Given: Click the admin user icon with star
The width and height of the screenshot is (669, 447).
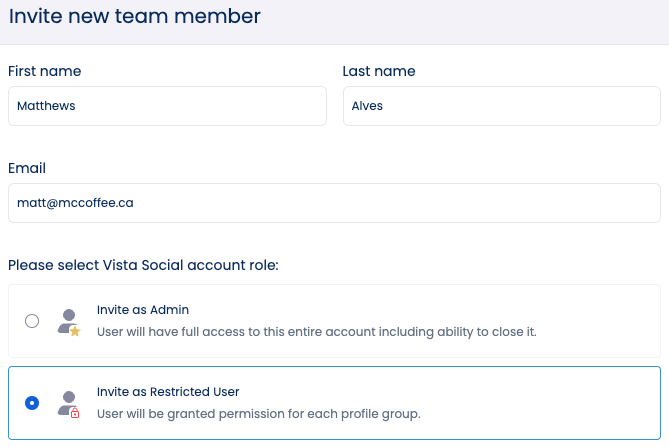Looking at the screenshot, I should click(69, 323).
